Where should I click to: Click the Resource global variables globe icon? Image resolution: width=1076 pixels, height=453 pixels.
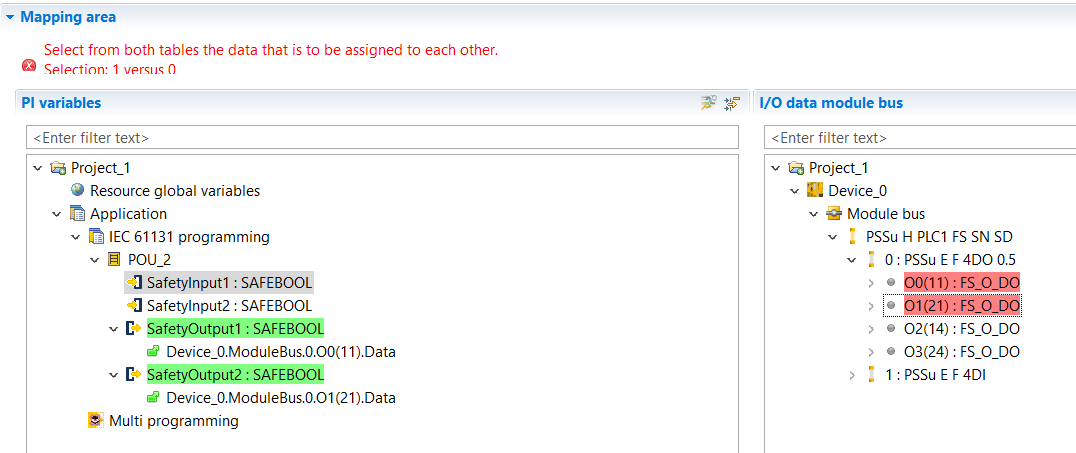click(x=78, y=190)
